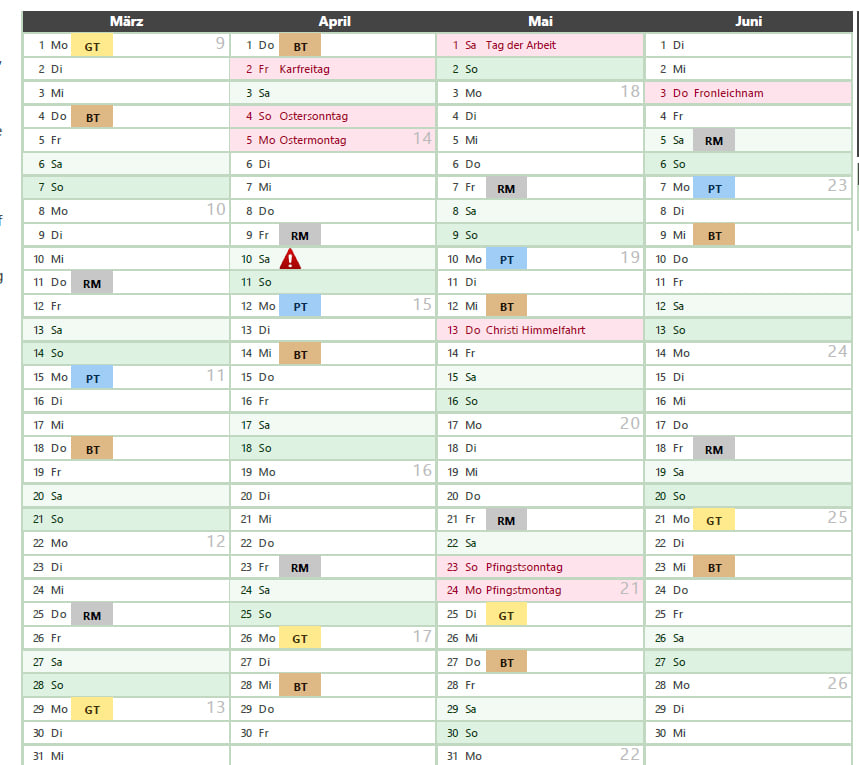The image size is (859, 765).
Task: Select the RM badge on June 5
Action: click(714, 140)
